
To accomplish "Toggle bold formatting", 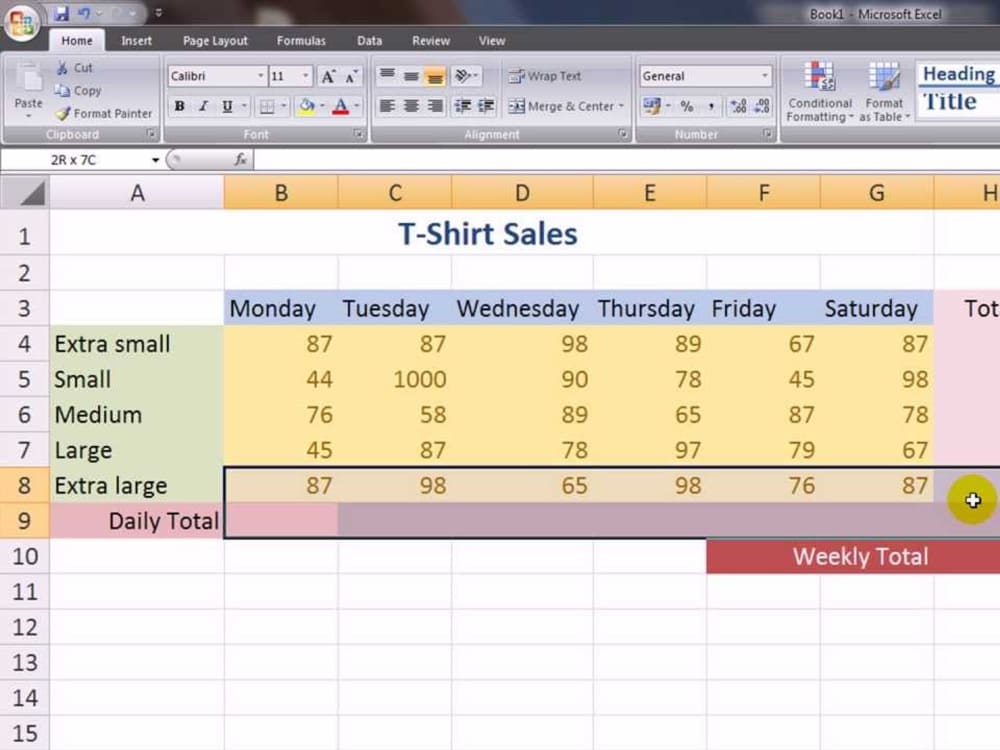I will click(179, 106).
